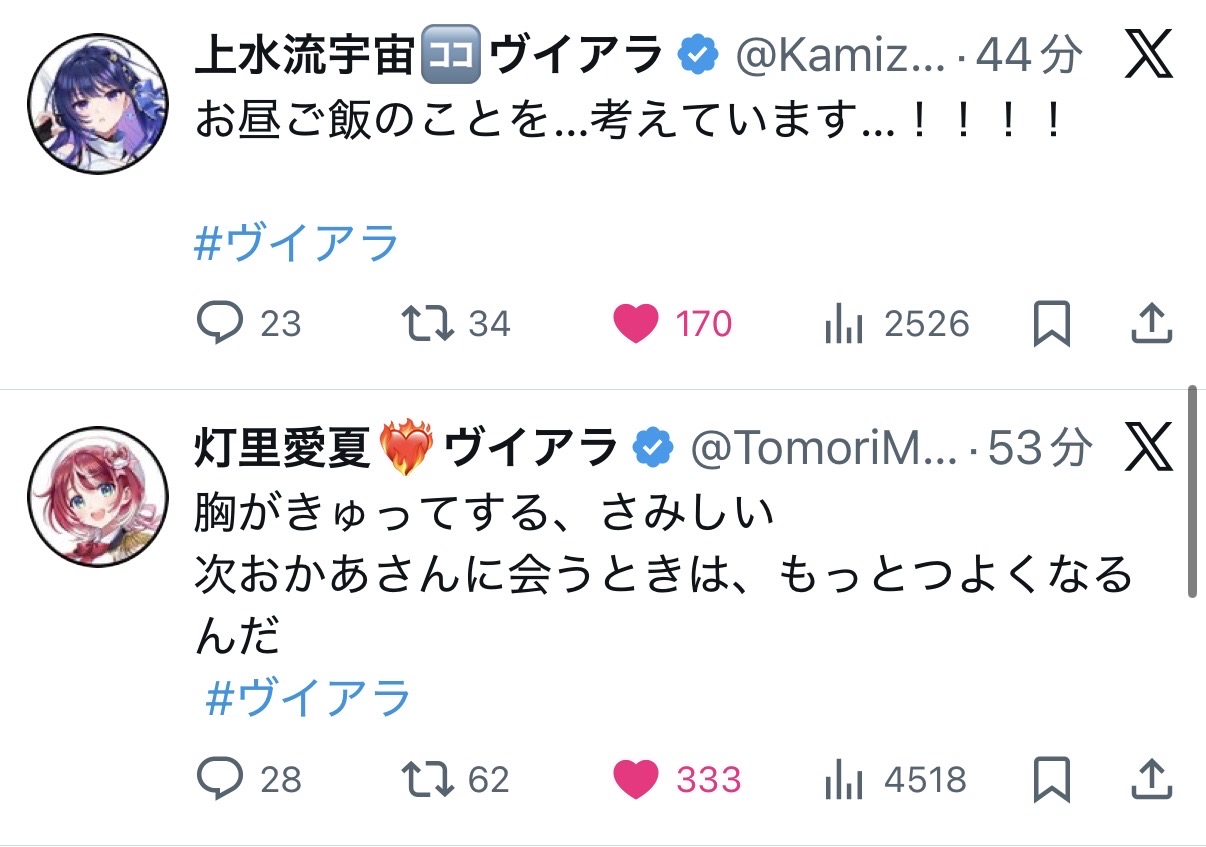Unlike the post with 170 likes
The image size is (1206, 847).
click(x=636, y=324)
